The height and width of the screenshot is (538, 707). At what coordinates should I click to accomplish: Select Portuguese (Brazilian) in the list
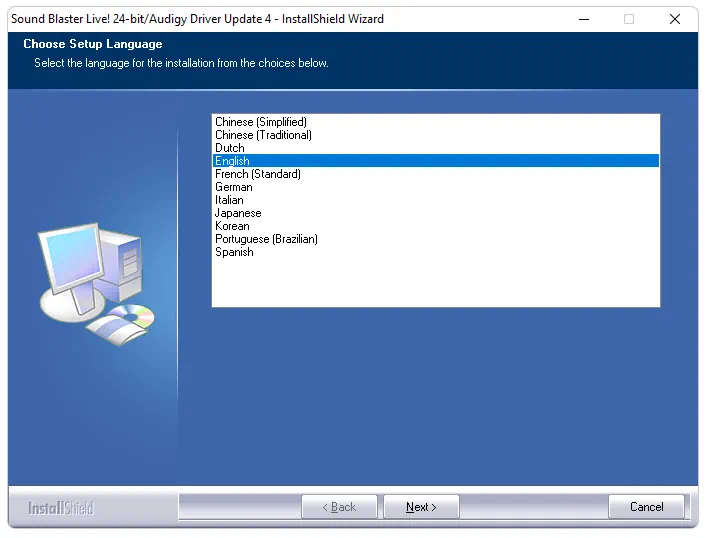(x=266, y=239)
